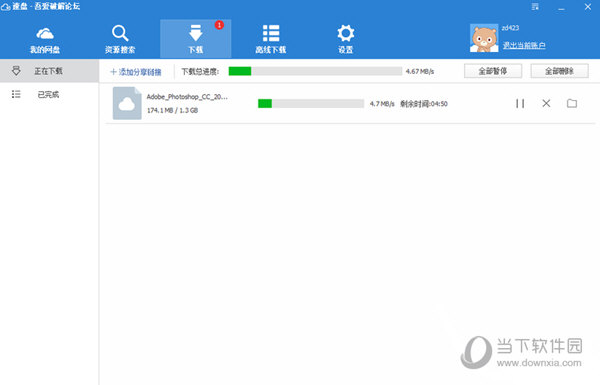Screen dimensions: 600x385
Task: Click the Adobe_Photoshop_CC_20... file name
Action: click(x=187, y=97)
